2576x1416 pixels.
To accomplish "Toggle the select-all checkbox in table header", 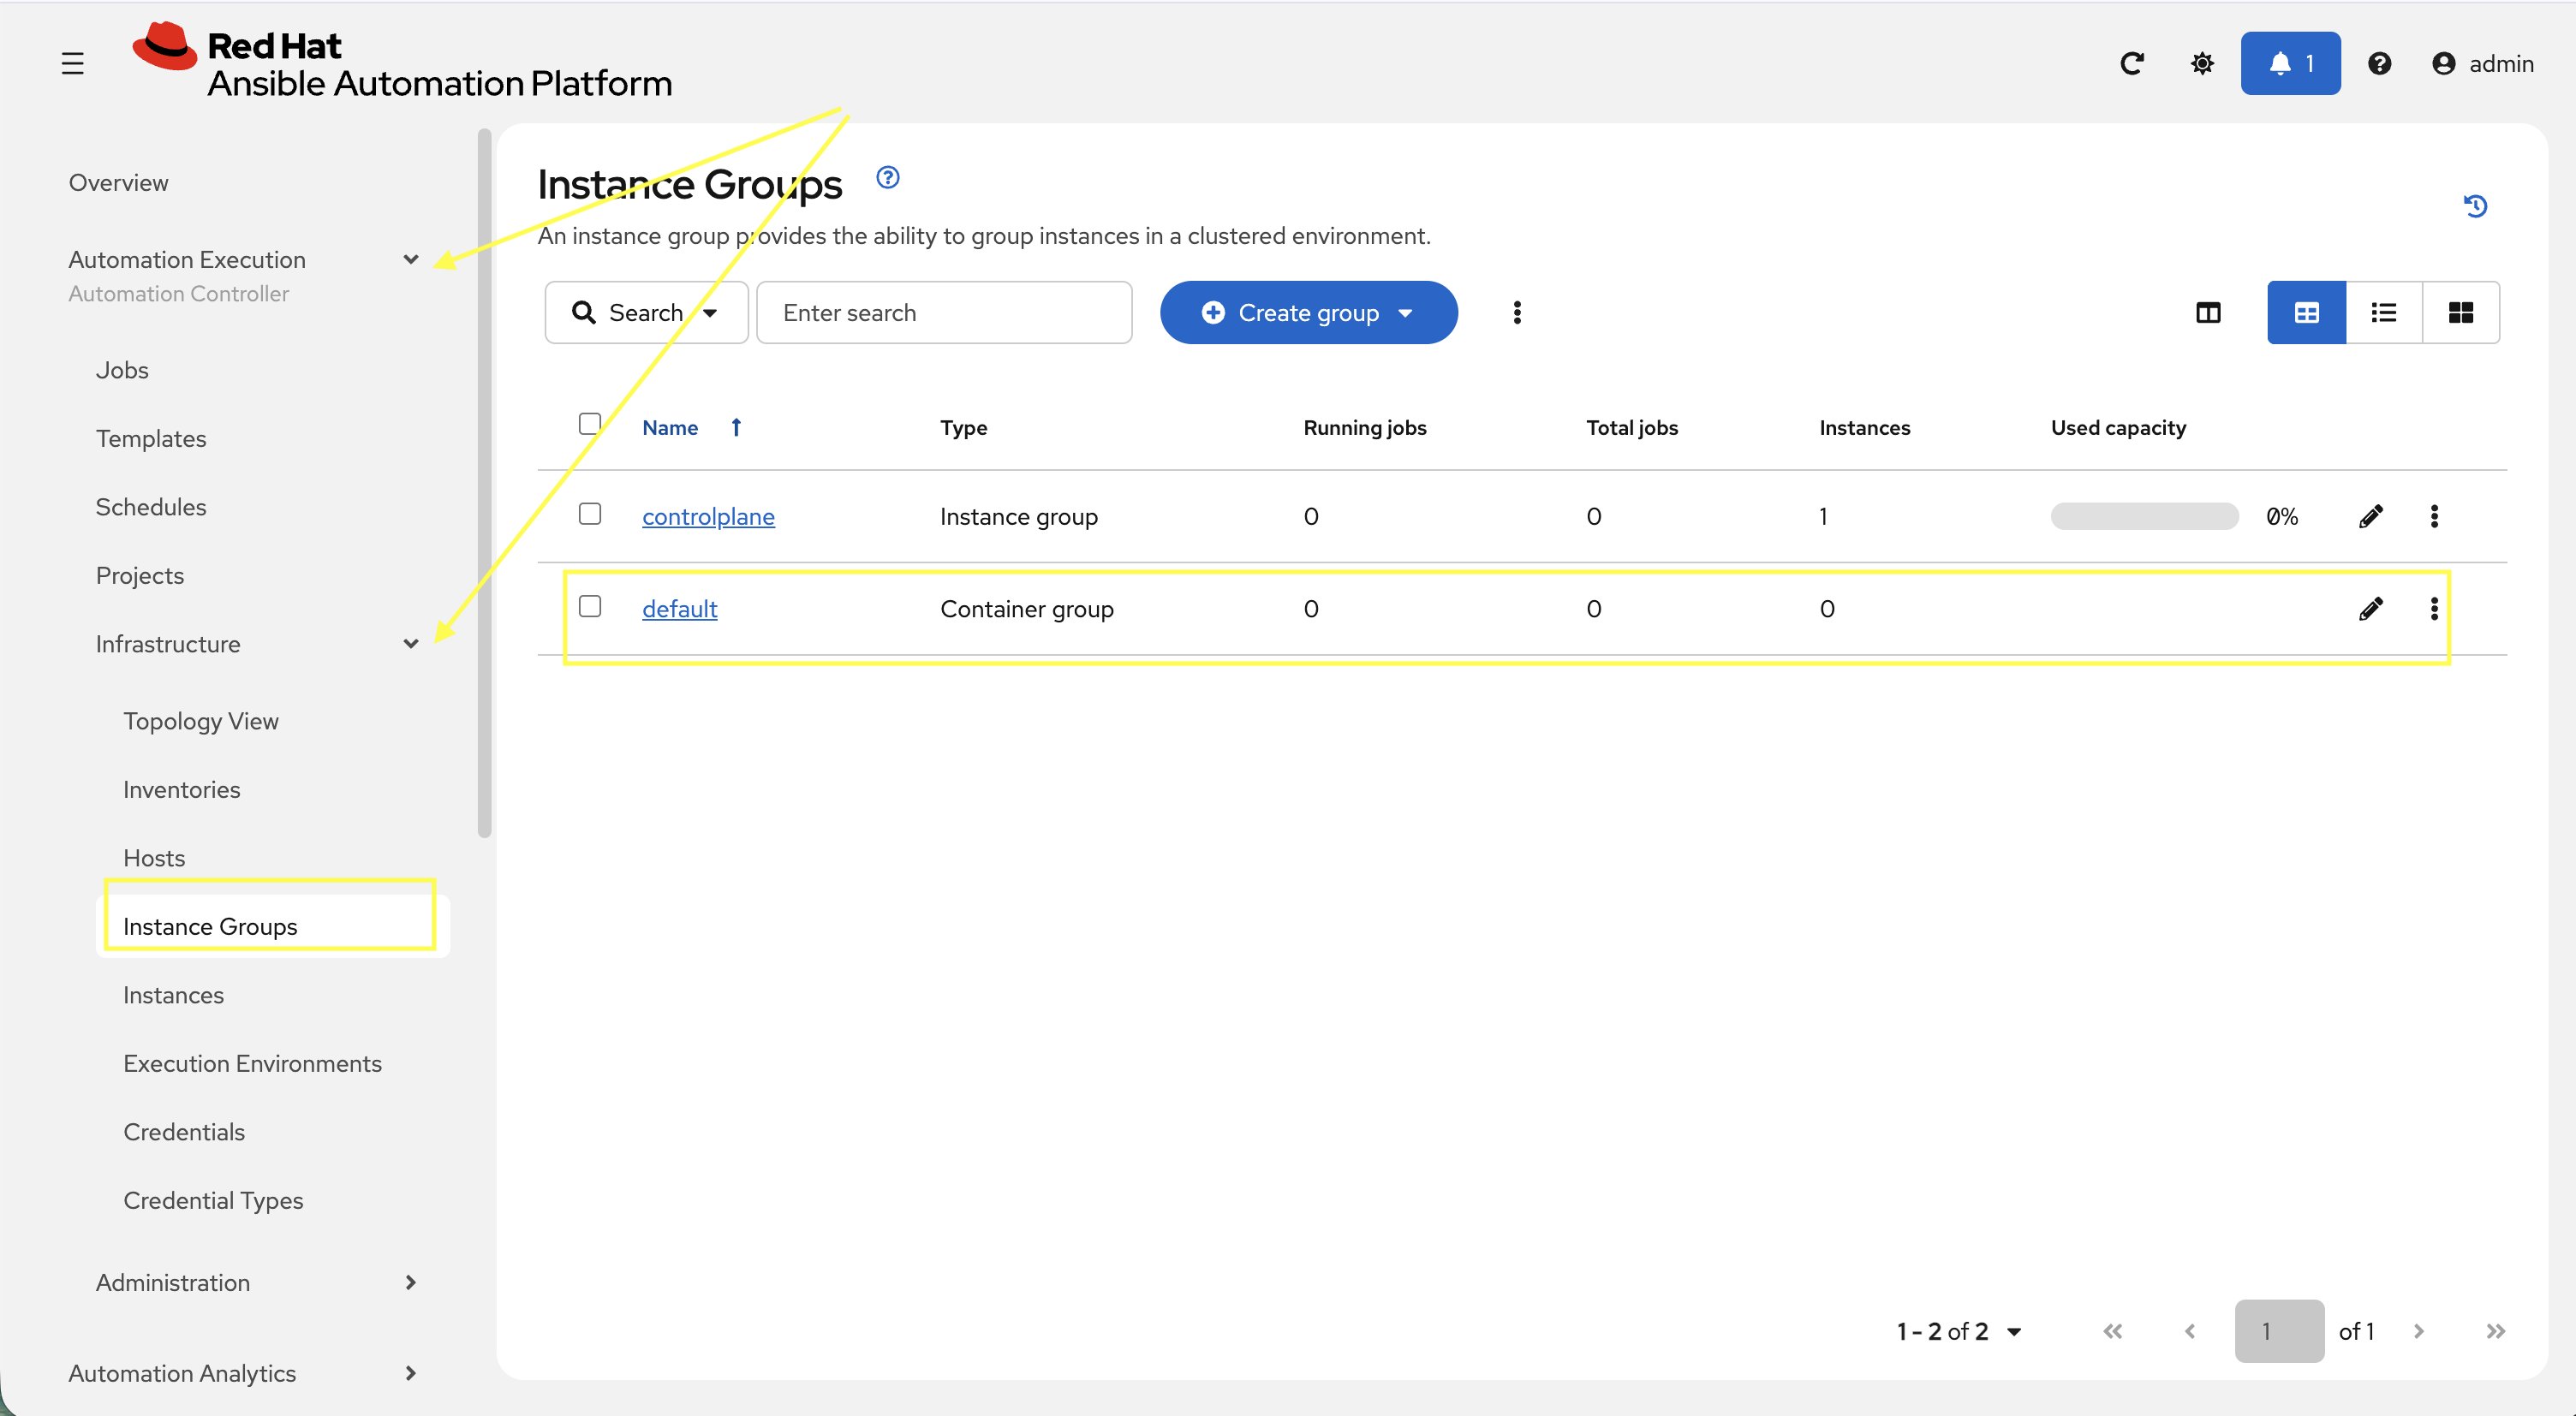I will 590,424.
